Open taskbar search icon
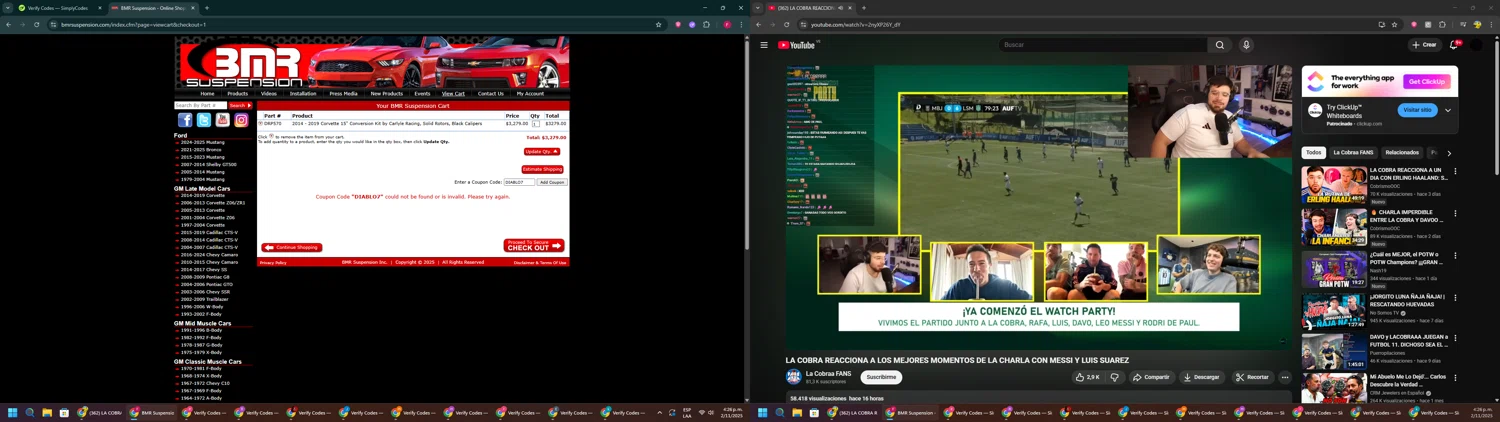This screenshot has height=422, width=1500. click(30, 412)
